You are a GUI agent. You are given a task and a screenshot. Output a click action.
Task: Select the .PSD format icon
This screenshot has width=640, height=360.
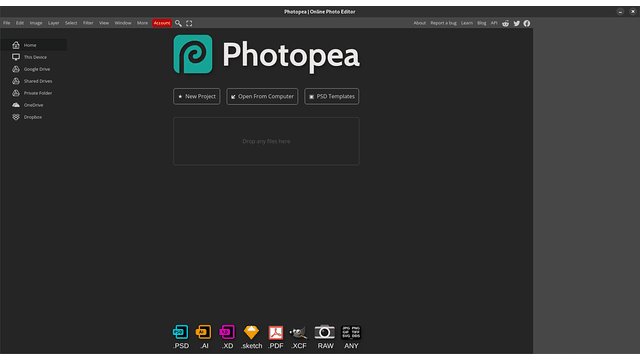coord(180,332)
